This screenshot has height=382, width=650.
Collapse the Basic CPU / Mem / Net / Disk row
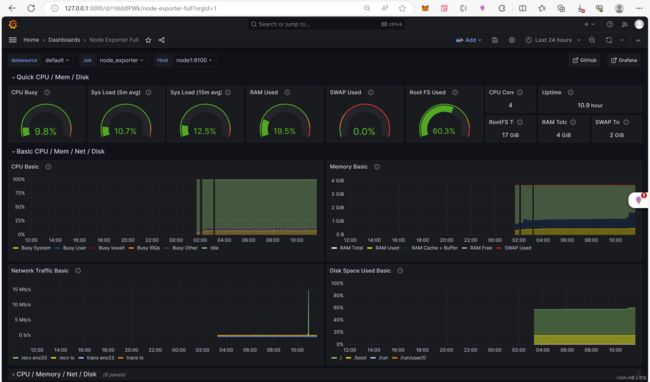point(58,151)
